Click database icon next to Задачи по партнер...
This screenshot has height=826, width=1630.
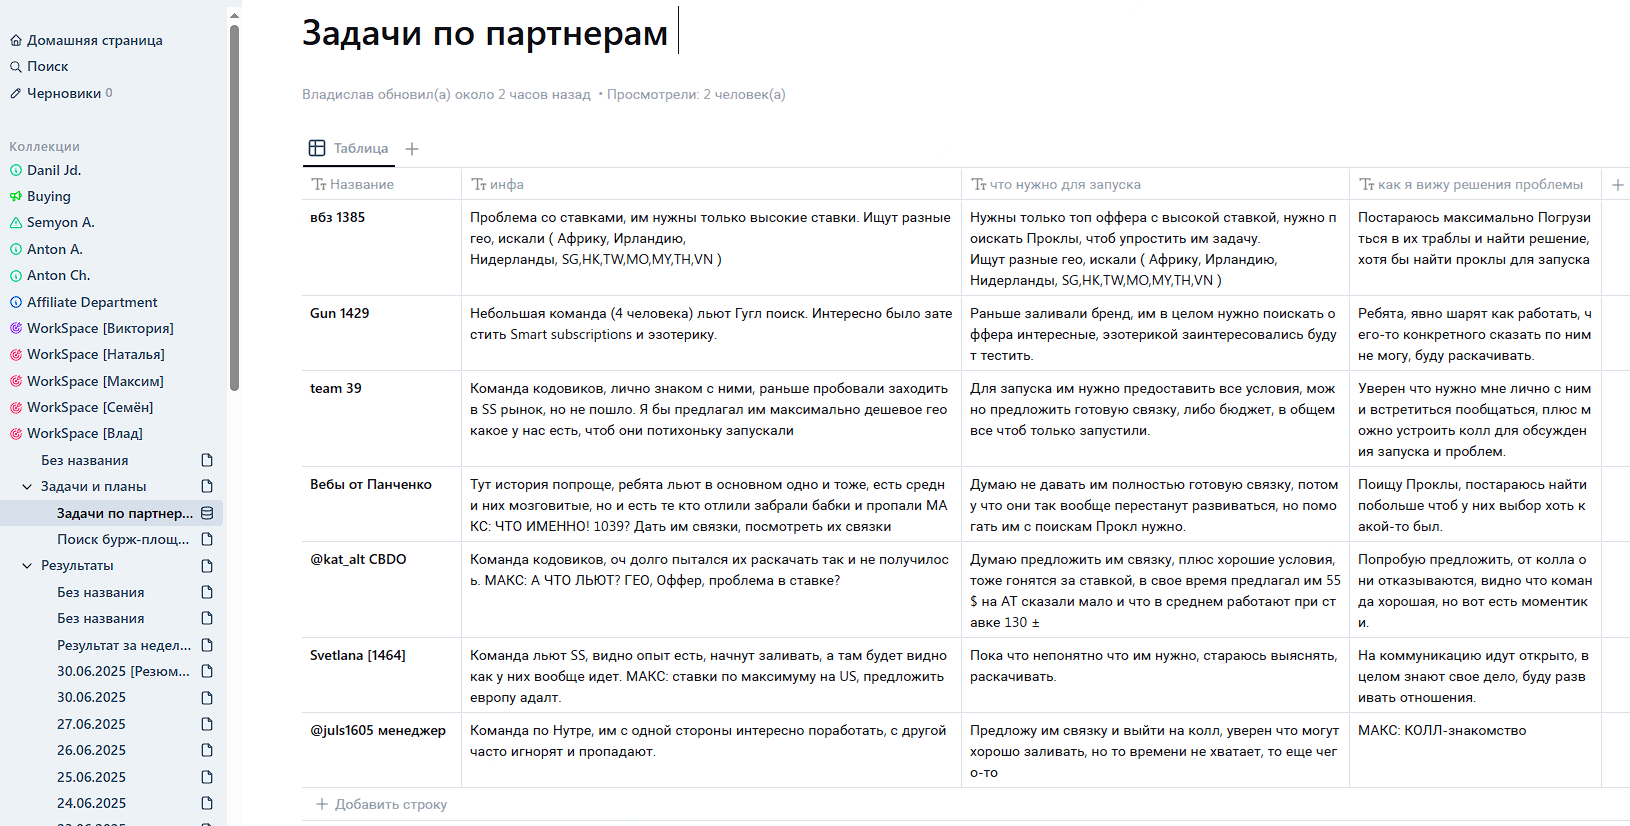pyautogui.click(x=207, y=513)
